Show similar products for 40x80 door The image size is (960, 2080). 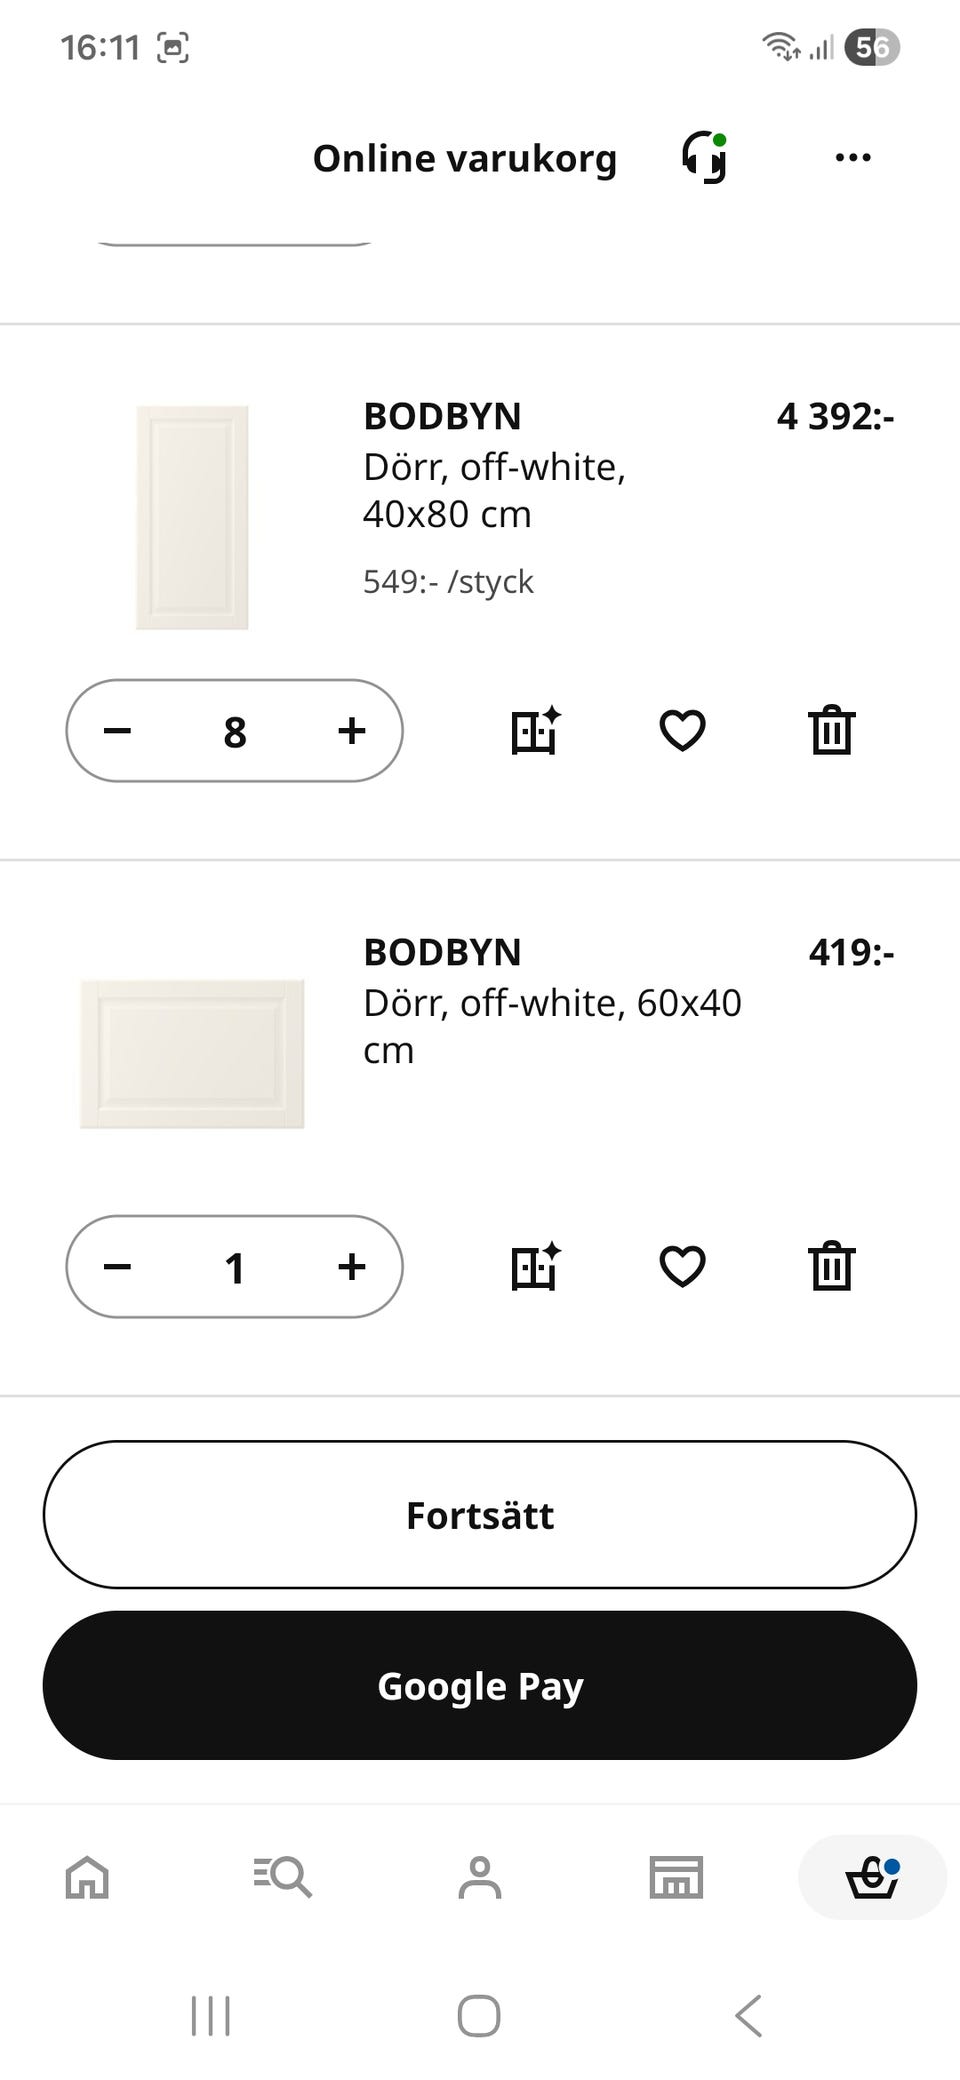536,730
